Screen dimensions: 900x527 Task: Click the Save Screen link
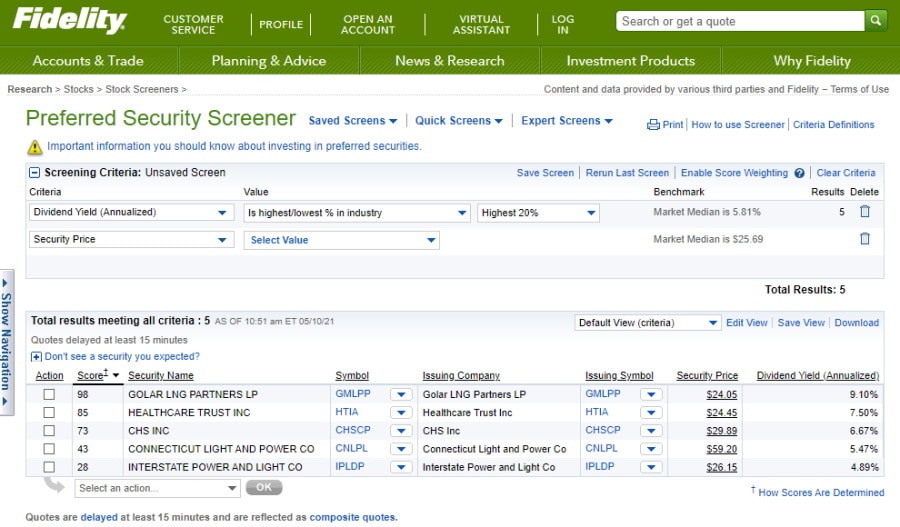click(545, 173)
